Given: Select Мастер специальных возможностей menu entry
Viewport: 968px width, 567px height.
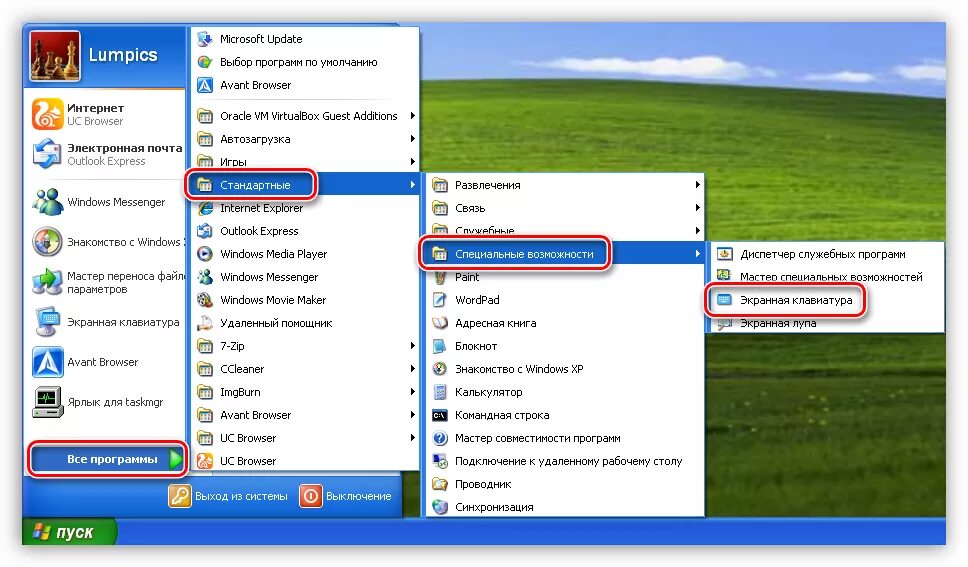Looking at the screenshot, I should pyautogui.click(x=826, y=277).
